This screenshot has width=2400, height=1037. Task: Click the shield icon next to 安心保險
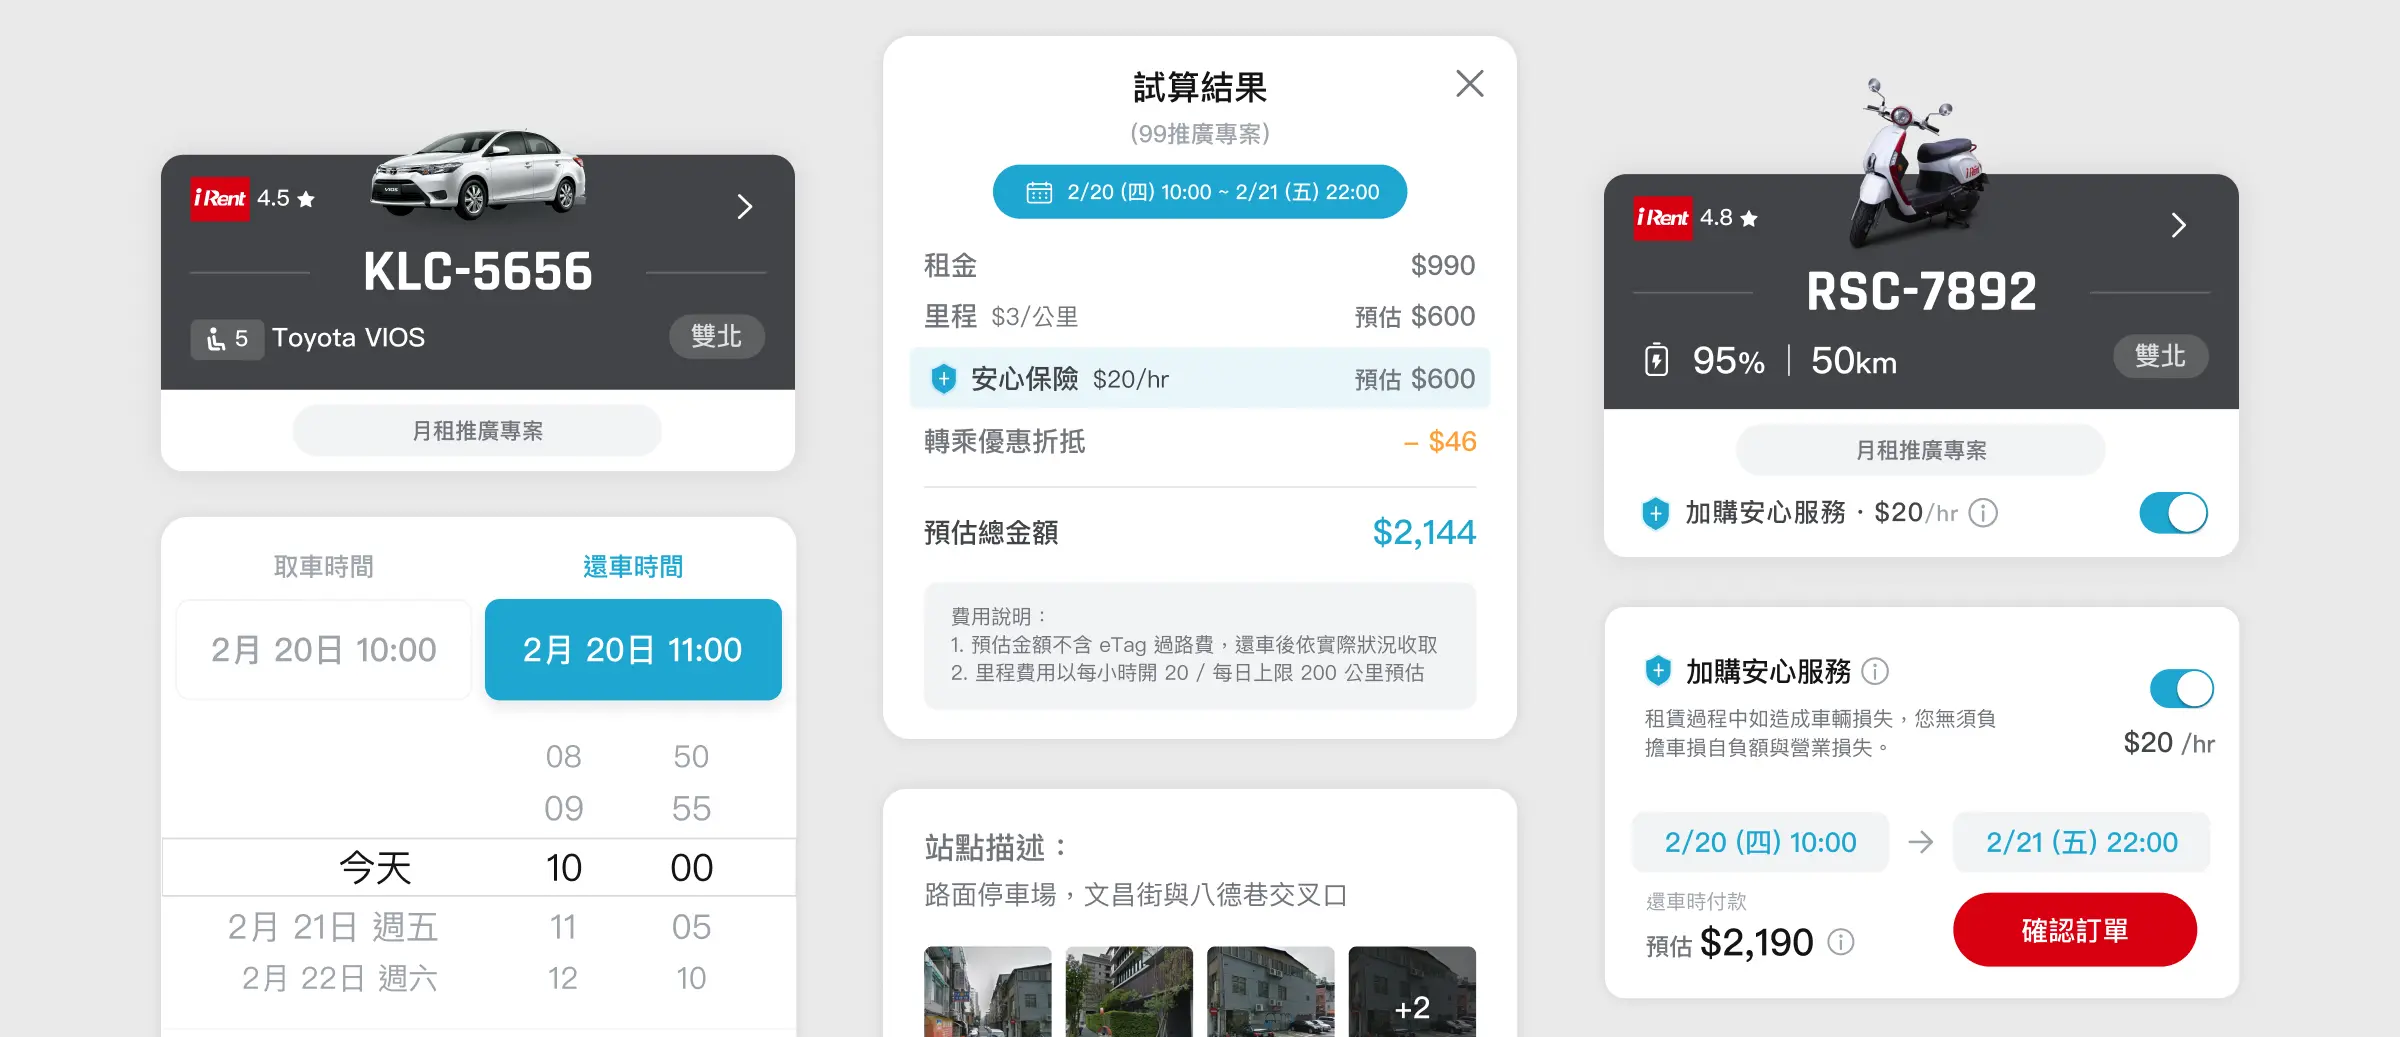pos(943,379)
